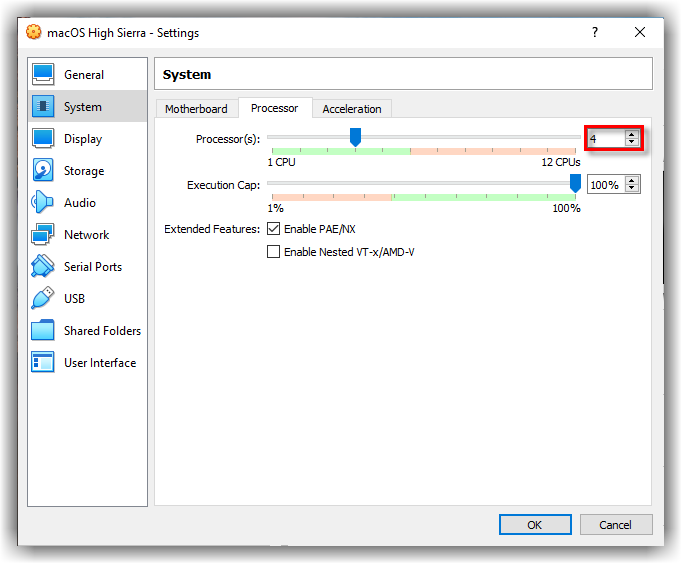682x564 pixels.
Task: Open the USB settings icon
Action: 43,299
